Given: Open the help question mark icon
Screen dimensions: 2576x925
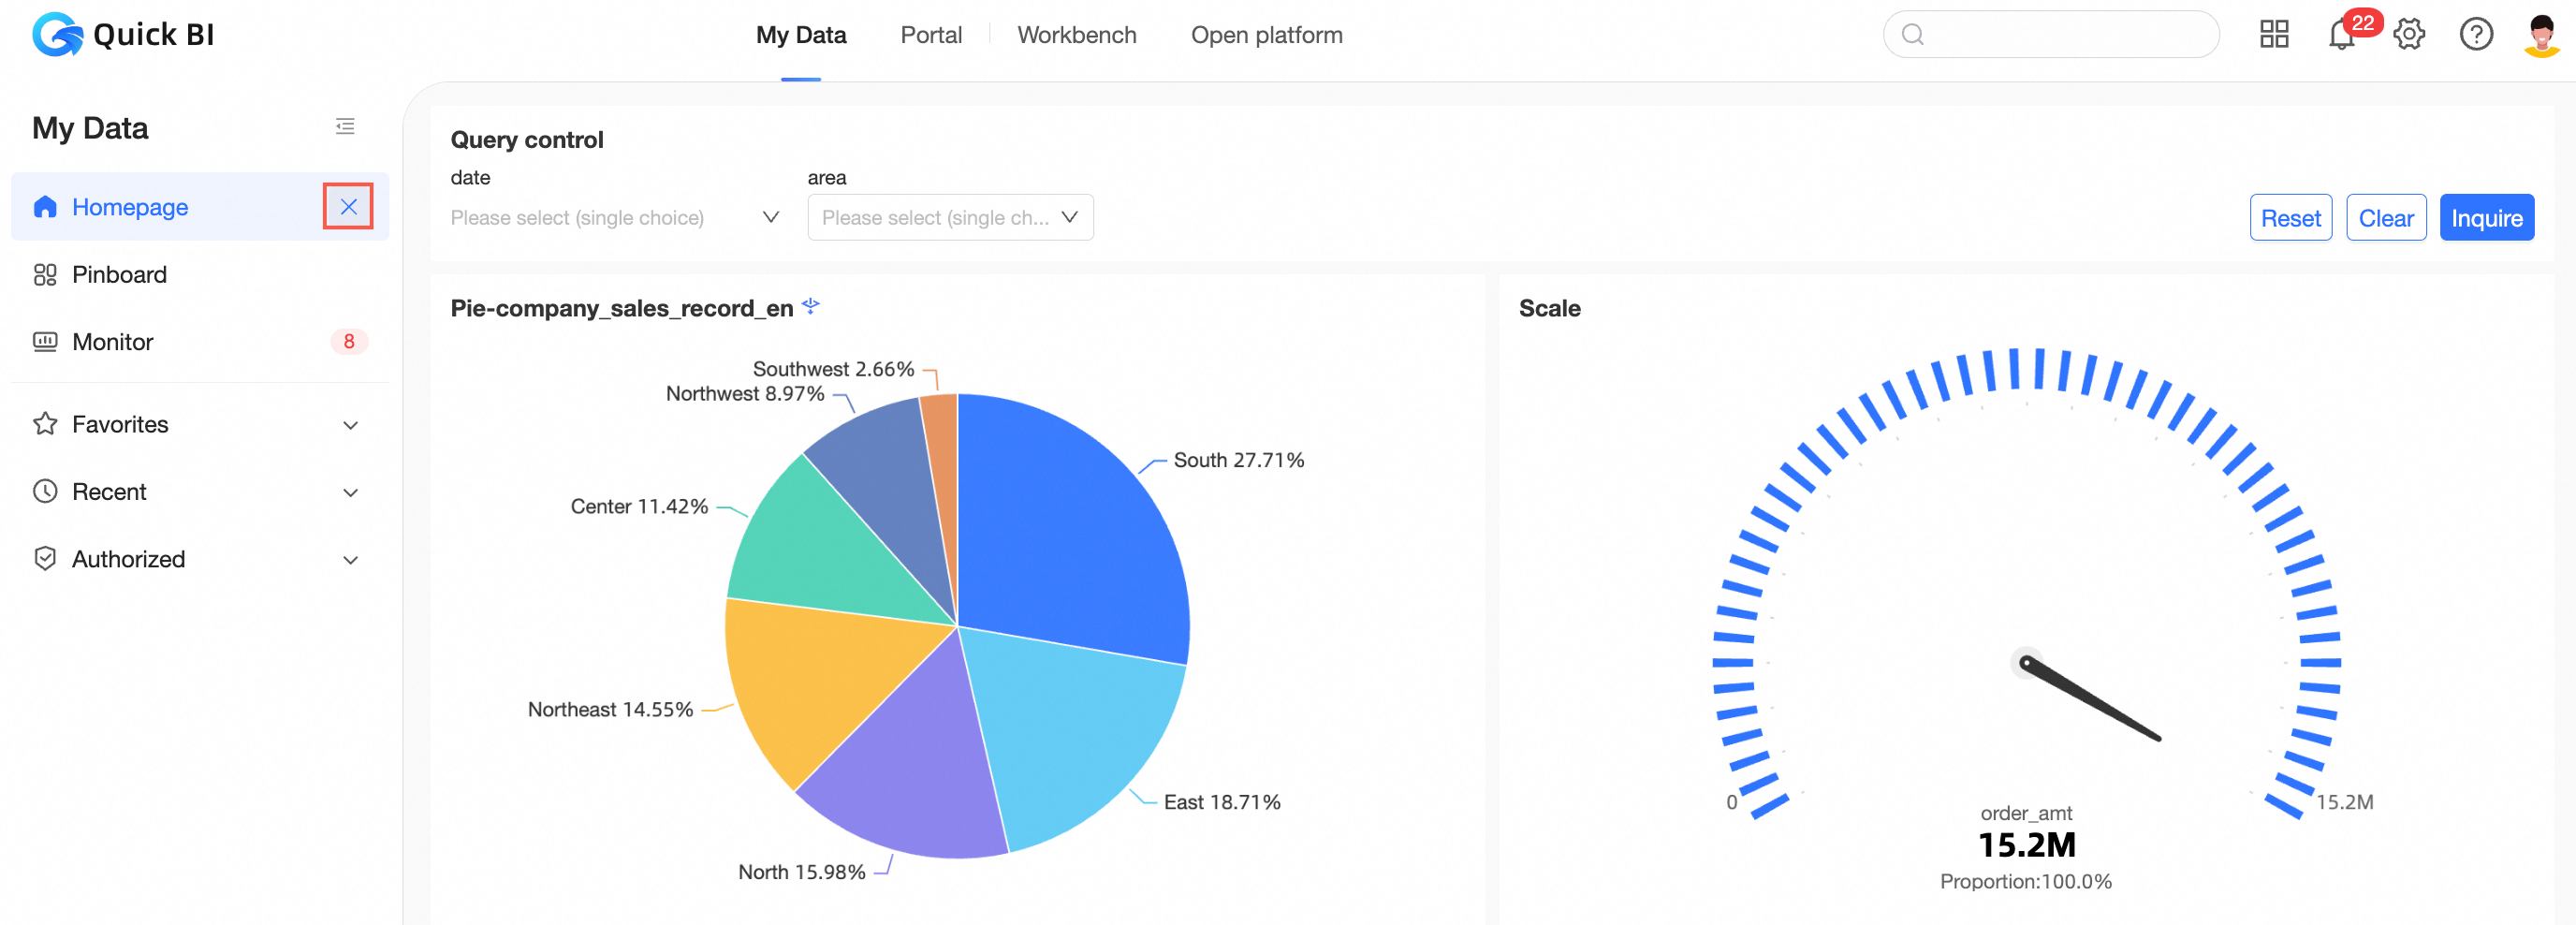Looking at the screenshot, I should click(2476, 35).
